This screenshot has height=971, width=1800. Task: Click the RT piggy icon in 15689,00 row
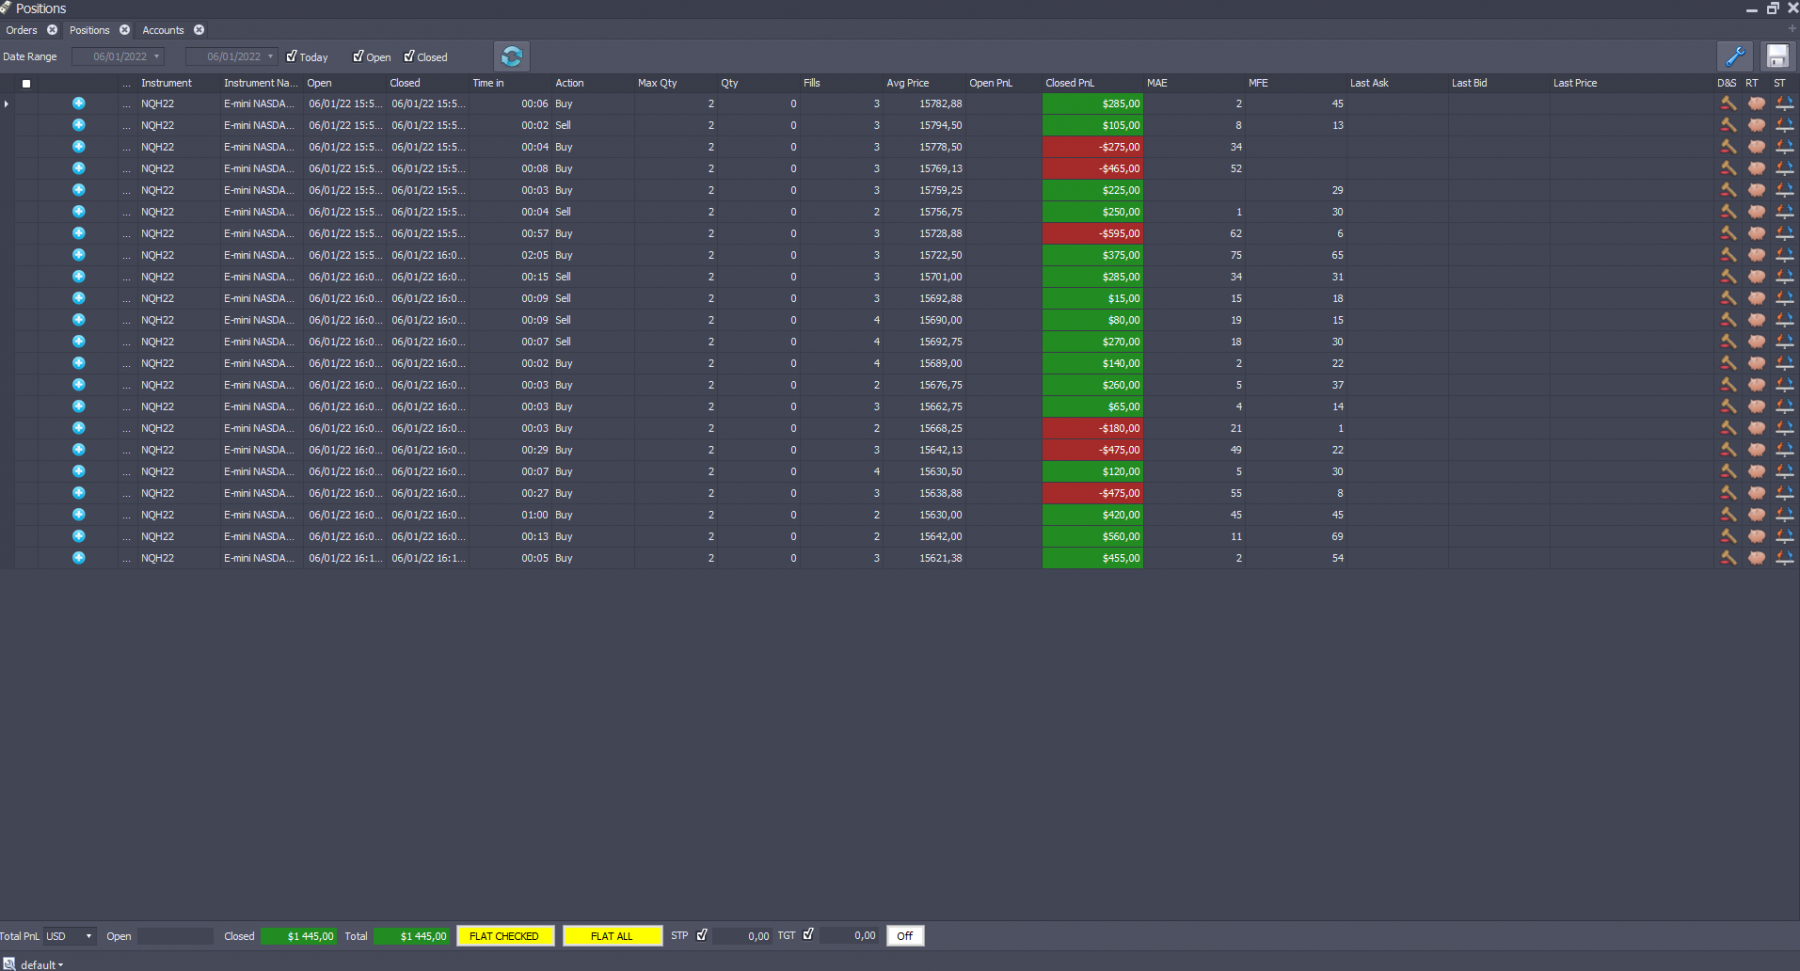coord(1756,363)
